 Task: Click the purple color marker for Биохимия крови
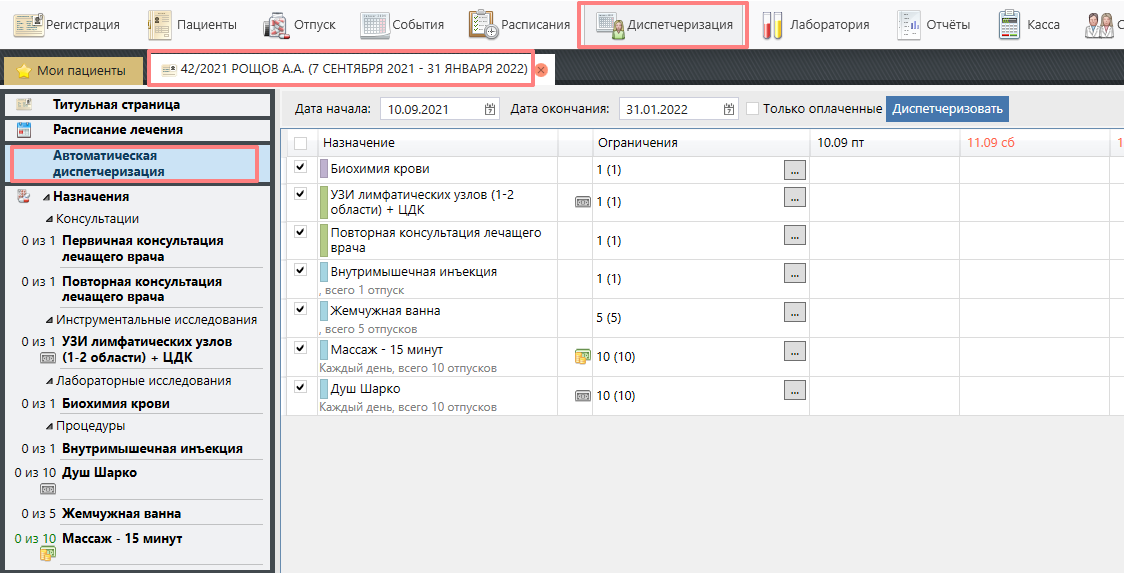(323, 169)
